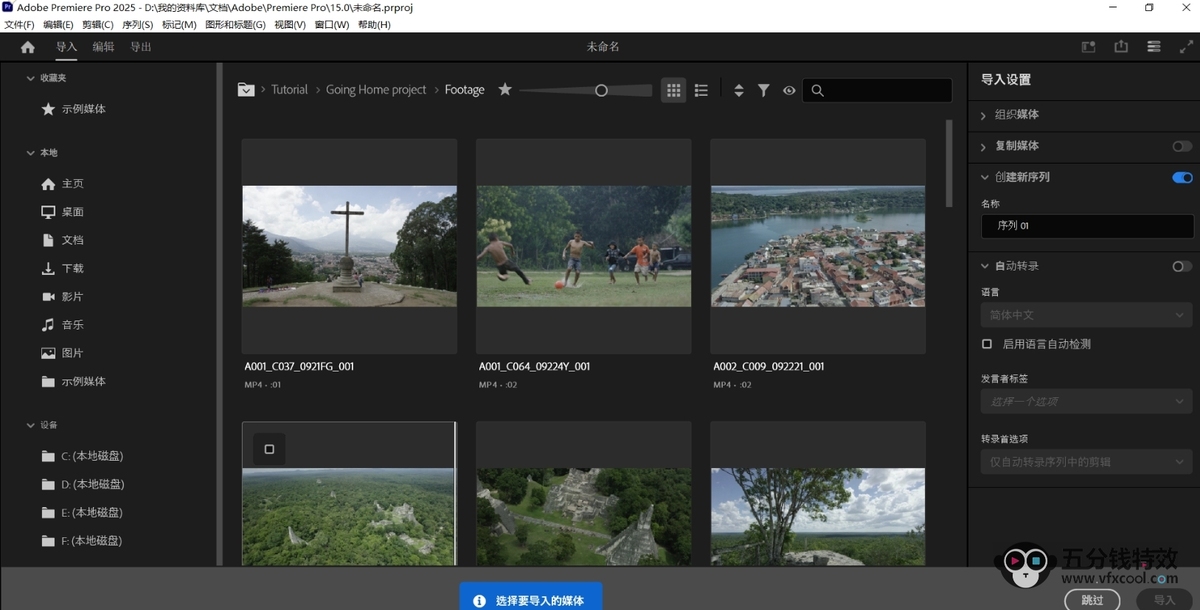Open the 剪辑(C) menu
Image resolution: width=1200 pixels, height=610 pixels.
[x=98, y=25]
